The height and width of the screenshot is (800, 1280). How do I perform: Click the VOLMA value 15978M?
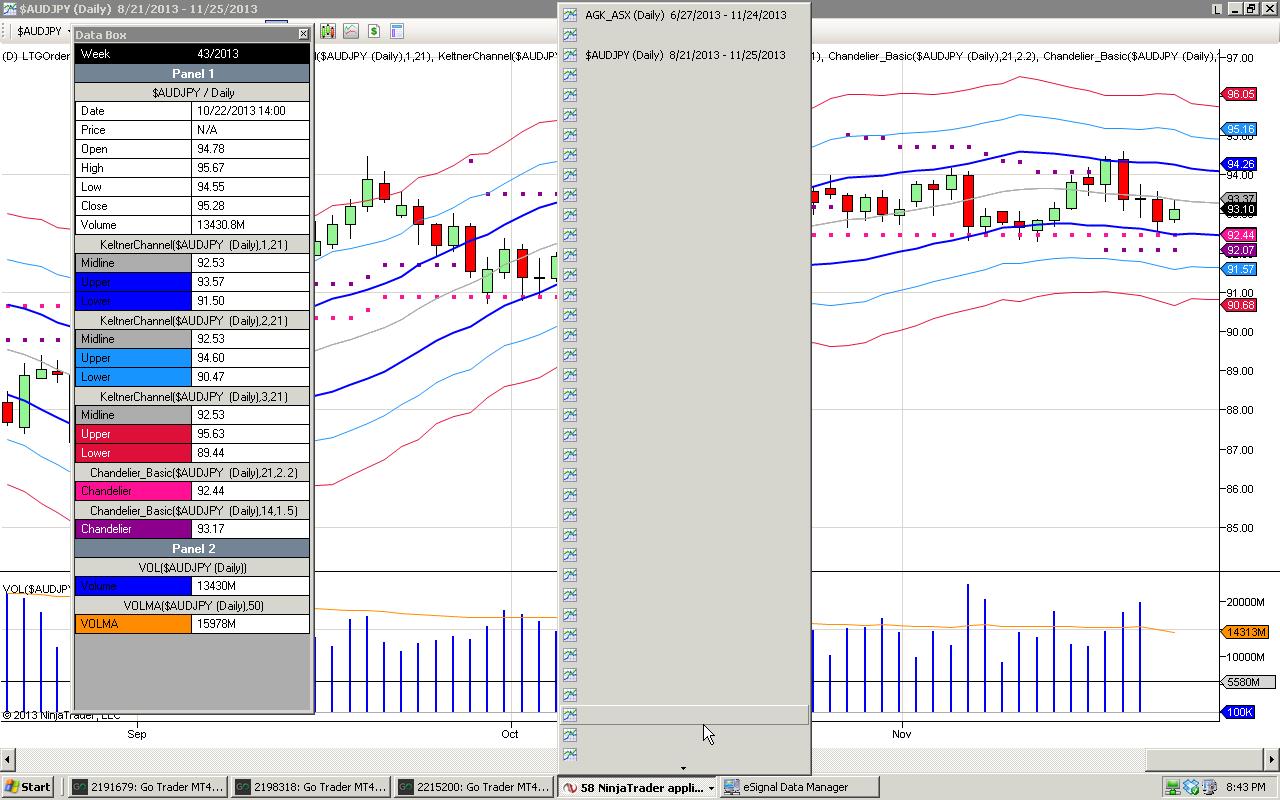pyautogui.click(x=250, y=624)
